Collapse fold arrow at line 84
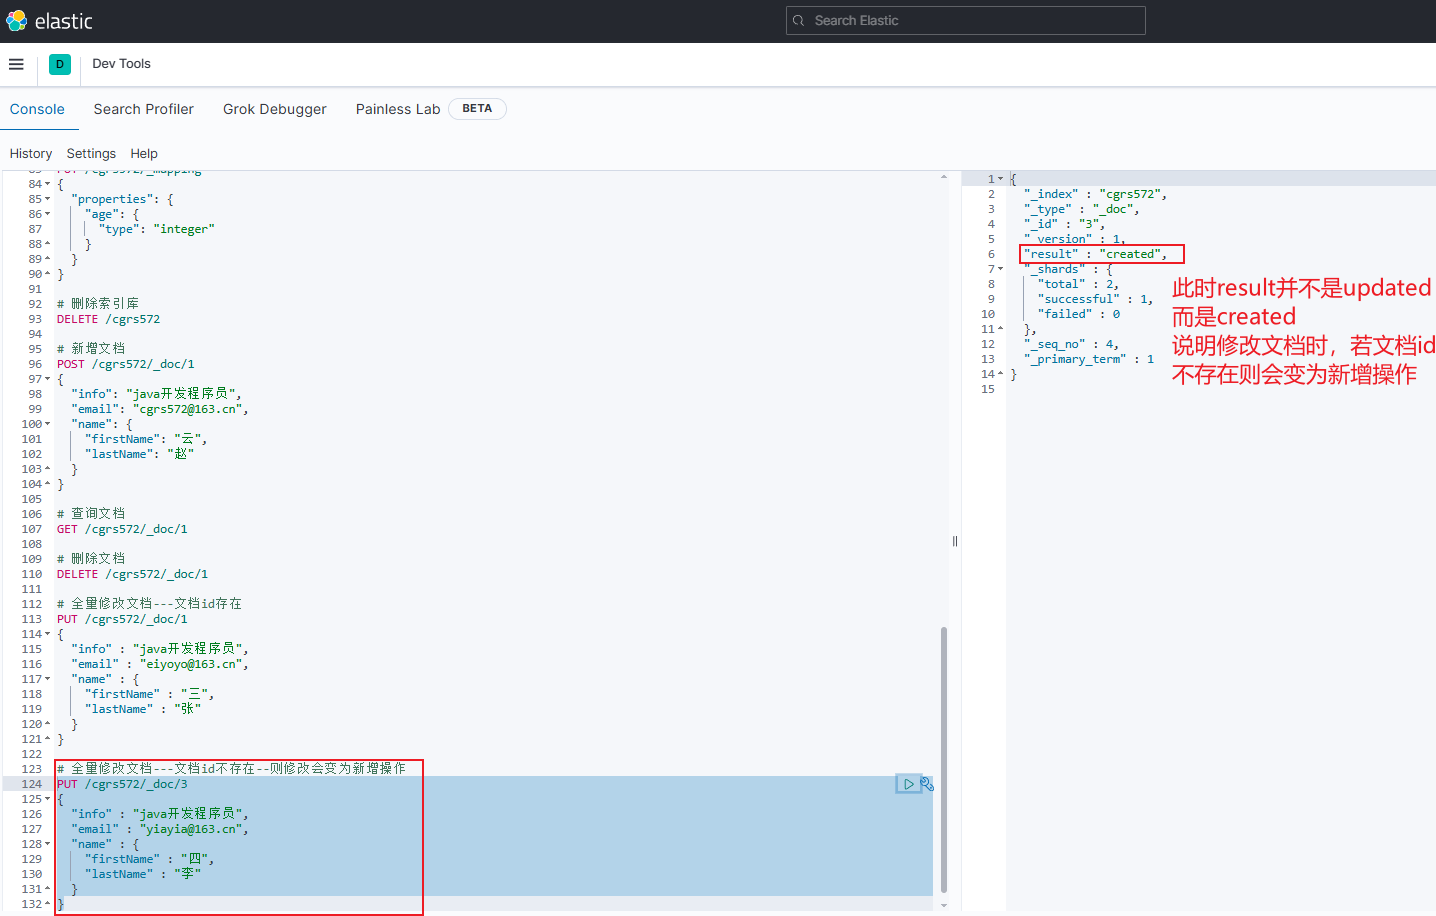The height and width of the screenshot is (916, 1436). click(47, 184)
